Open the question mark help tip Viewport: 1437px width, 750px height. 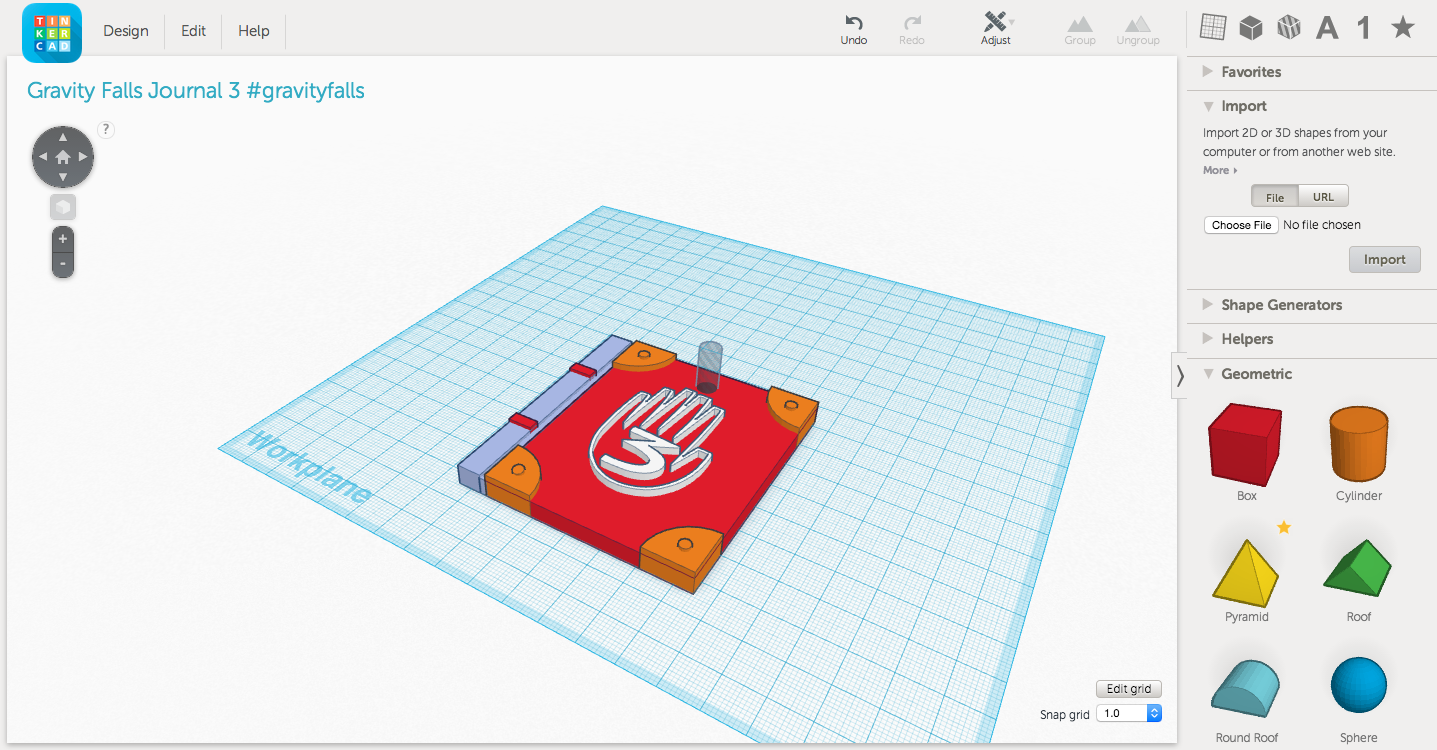106,129
